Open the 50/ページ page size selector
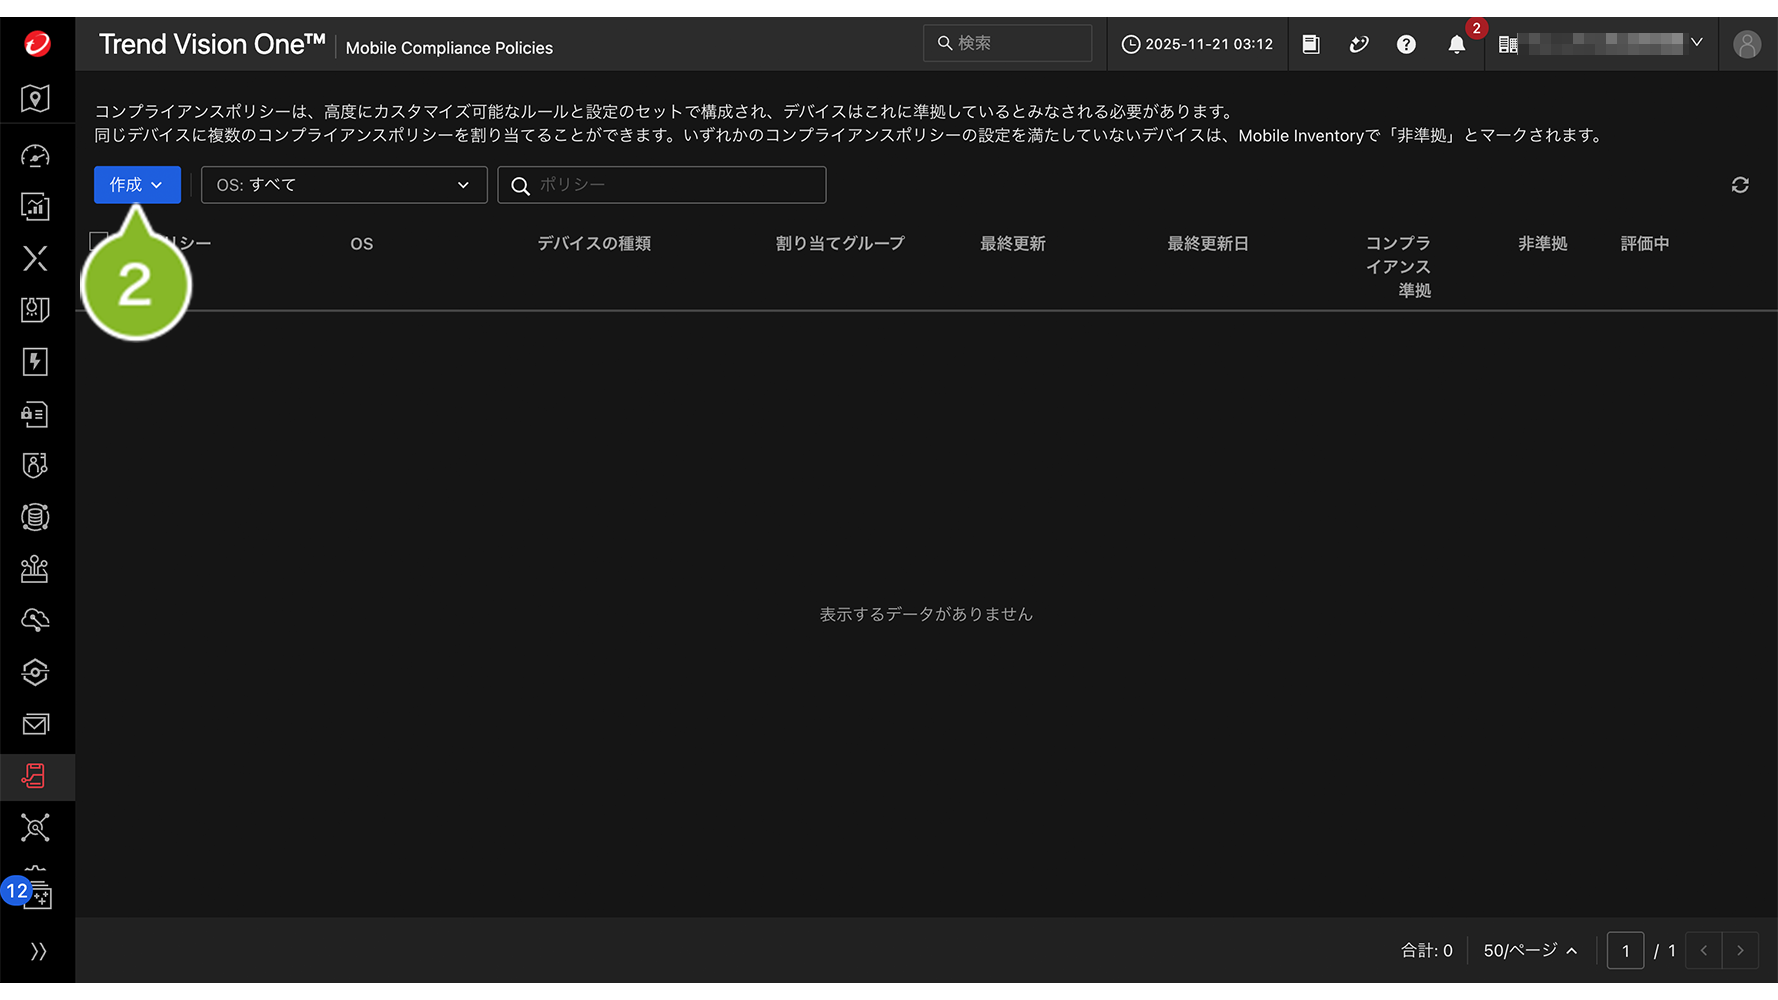Image resolution: width=1778 pixels, height=1000 pixels. coord(1529,950)
